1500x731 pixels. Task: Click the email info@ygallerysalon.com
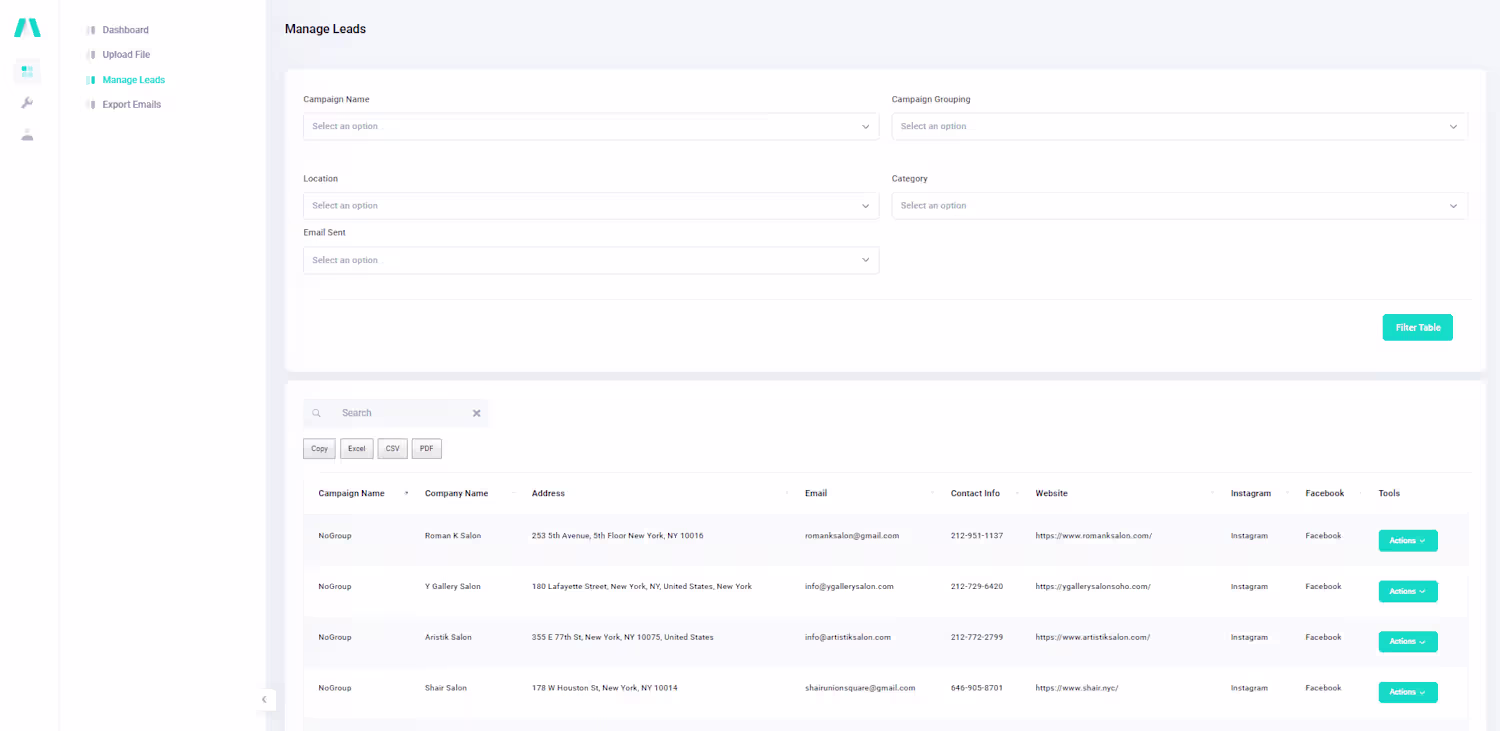tap(849, 587)
